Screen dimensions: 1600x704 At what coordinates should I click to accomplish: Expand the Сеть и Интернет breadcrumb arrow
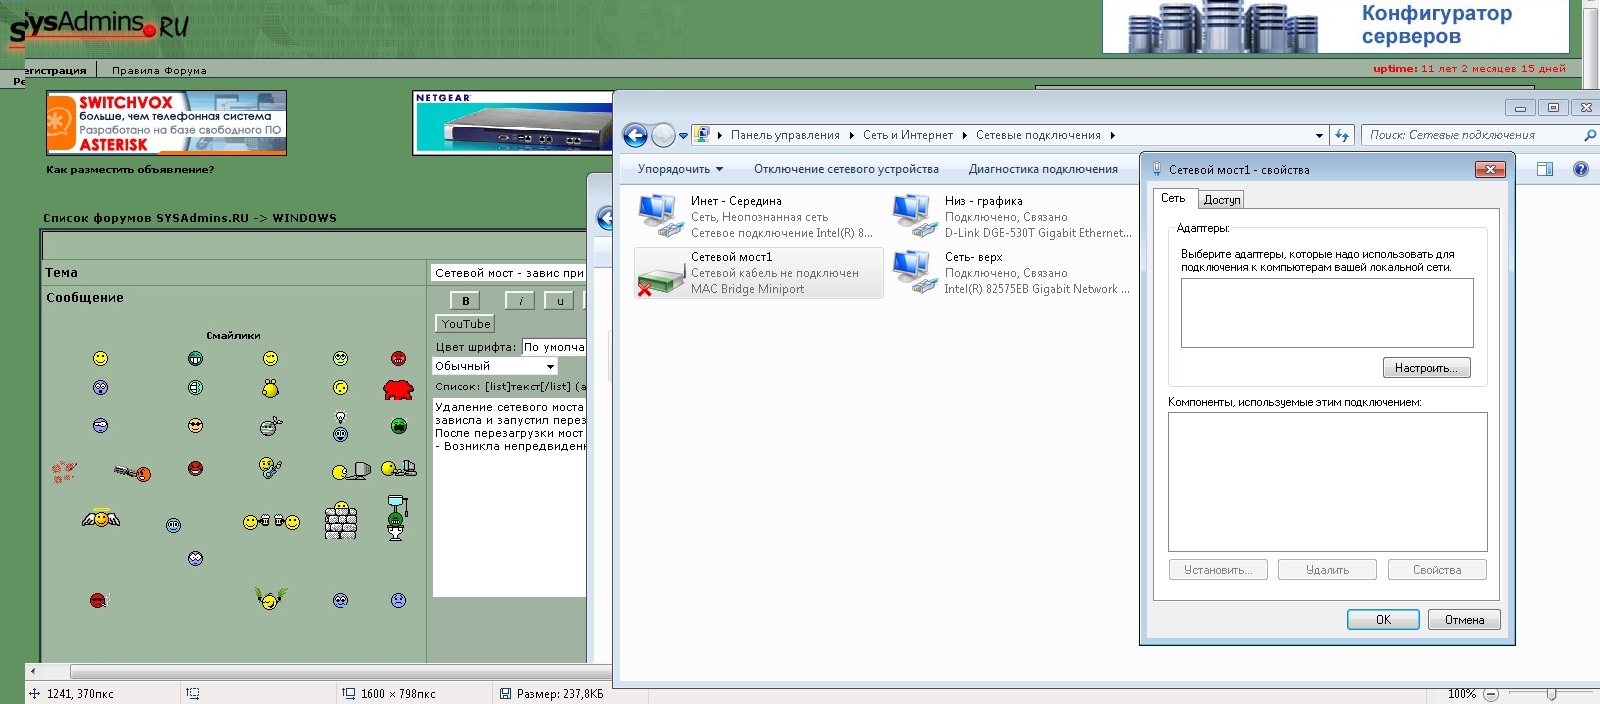965,135
